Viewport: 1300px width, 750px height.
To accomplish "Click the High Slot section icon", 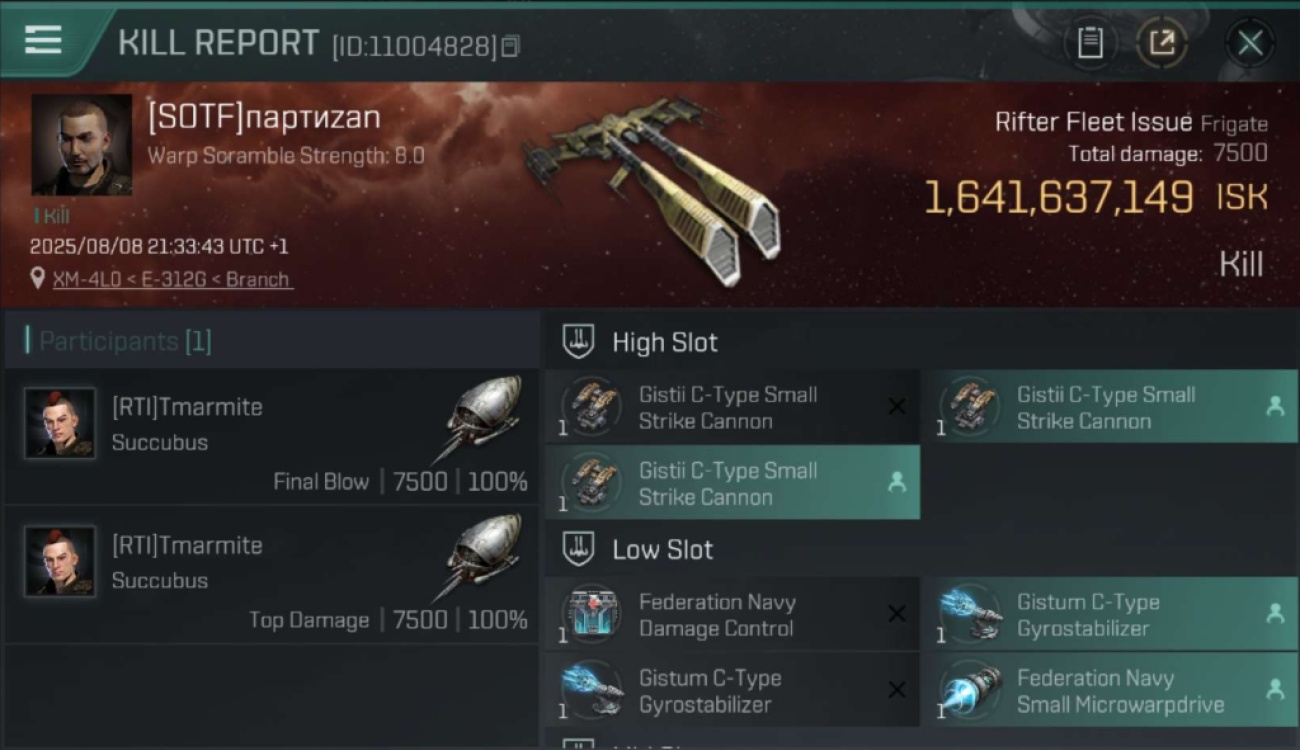I will [579, 341].
